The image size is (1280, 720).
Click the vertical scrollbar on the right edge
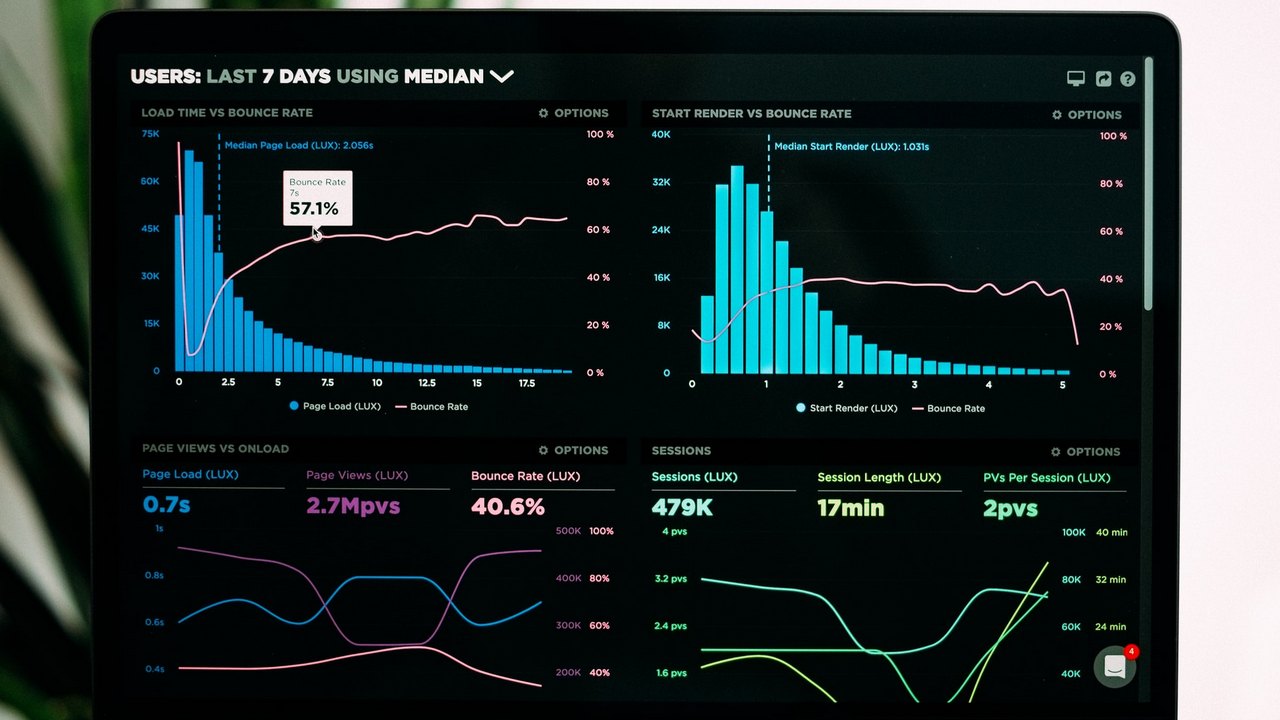[x=1148, y=180]
